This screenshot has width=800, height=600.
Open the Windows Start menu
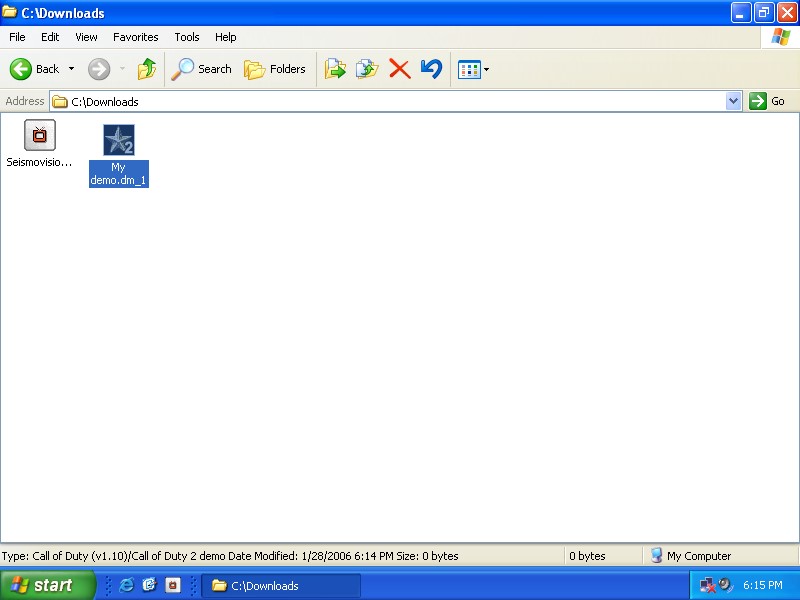pyautogui.click(x=47, y=585)
